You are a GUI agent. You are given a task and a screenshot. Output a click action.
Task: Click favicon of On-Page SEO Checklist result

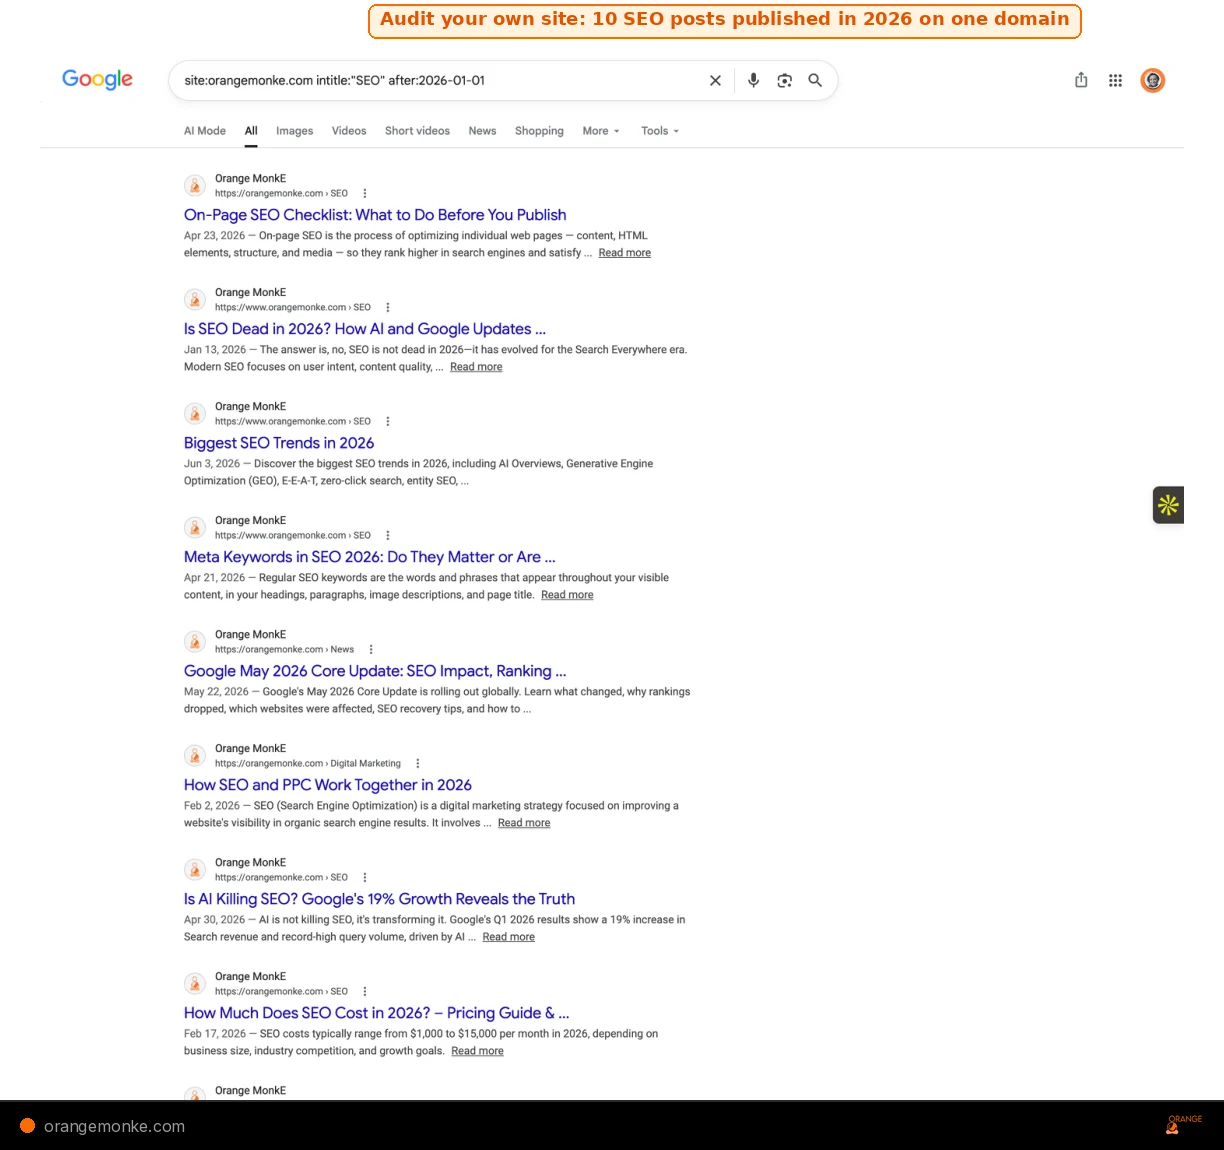click(x=195, y=186)
